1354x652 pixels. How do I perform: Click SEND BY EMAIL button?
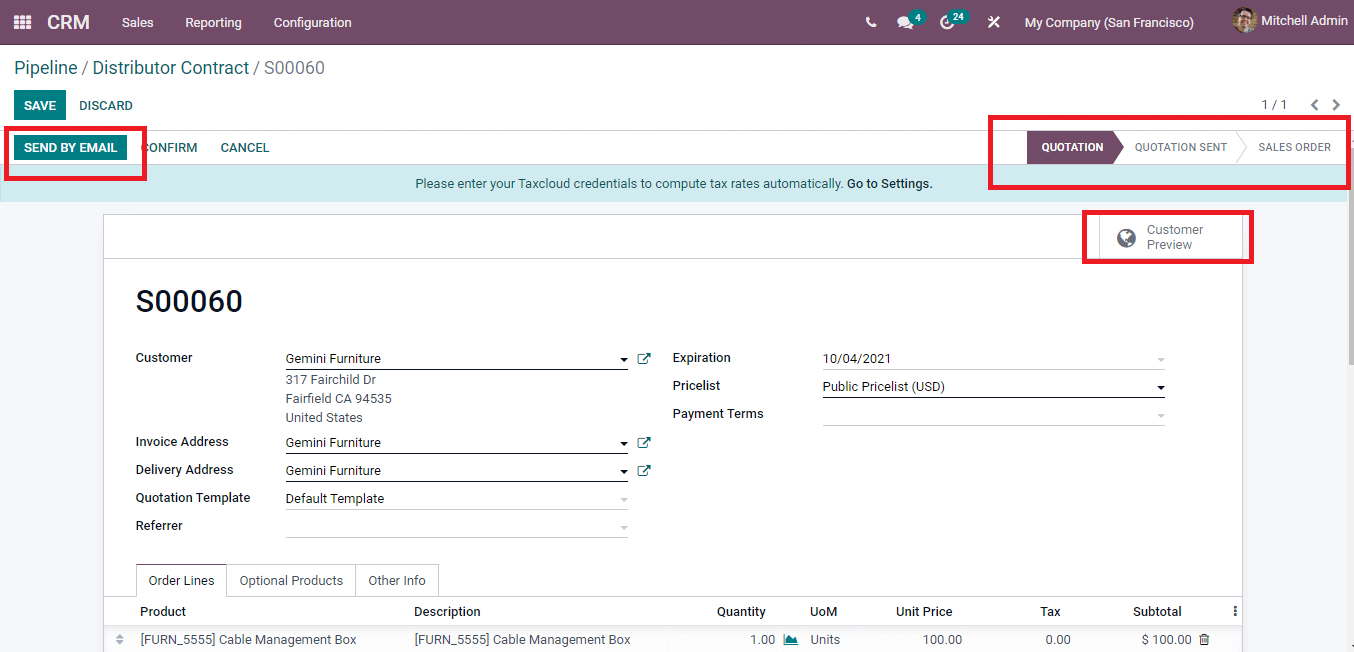click(70, 147)
